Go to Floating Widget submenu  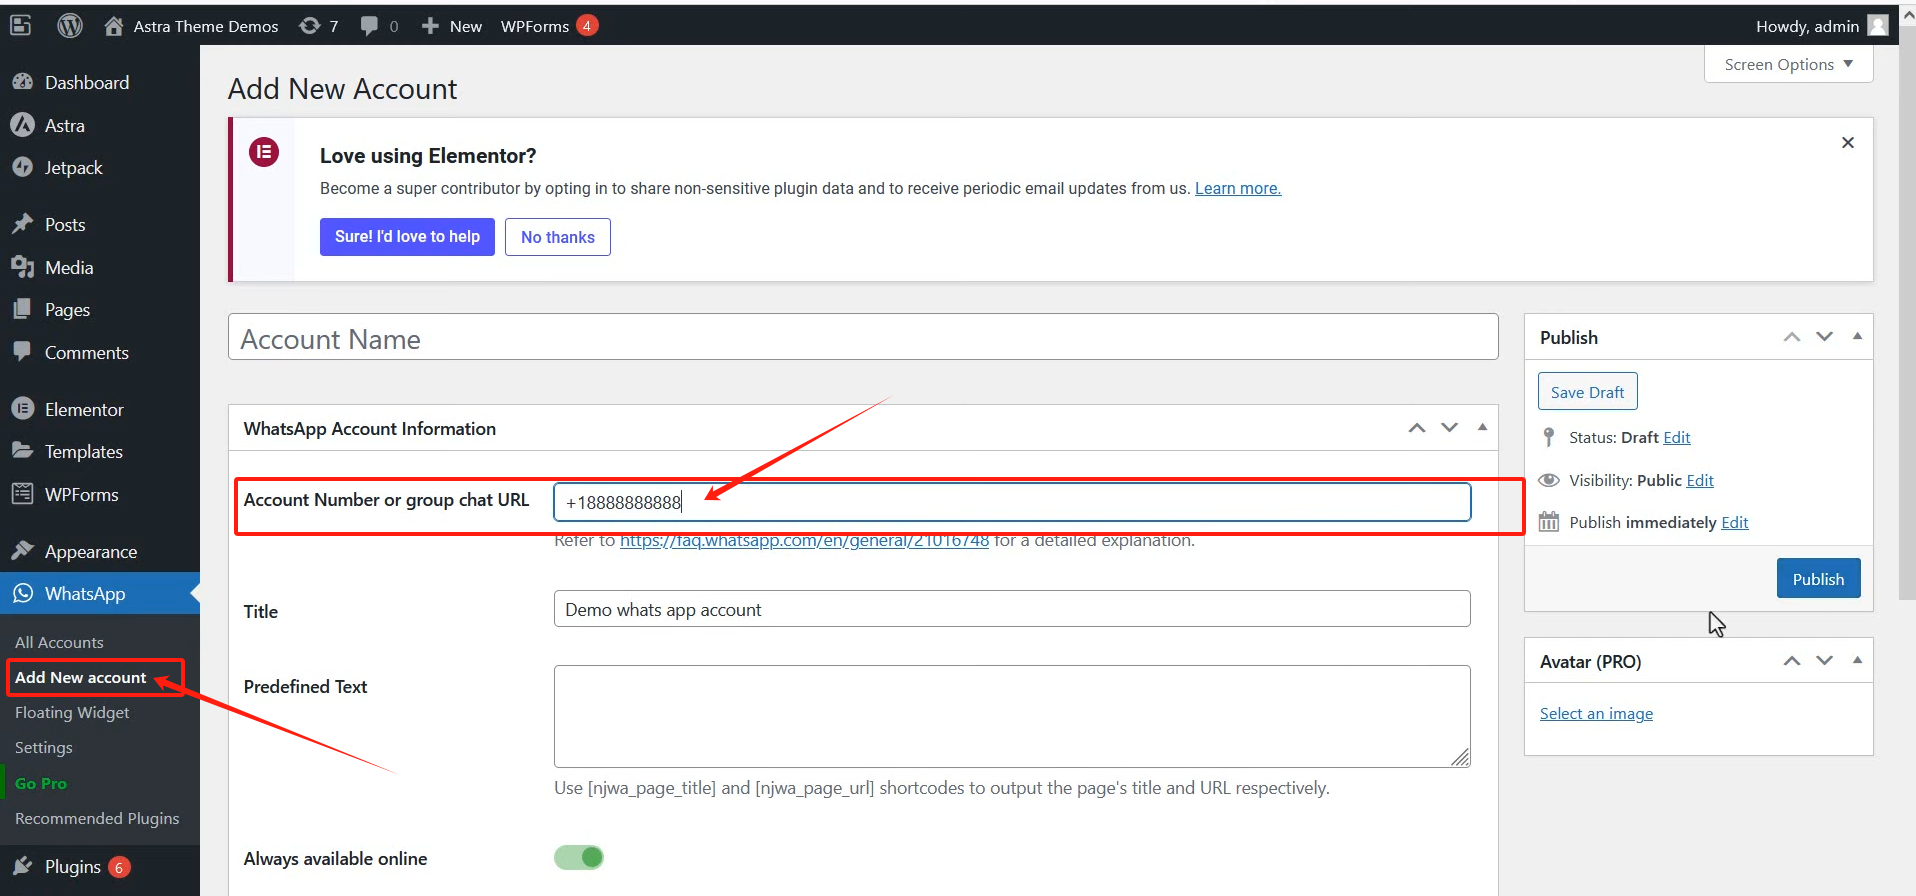pos(72,713)
